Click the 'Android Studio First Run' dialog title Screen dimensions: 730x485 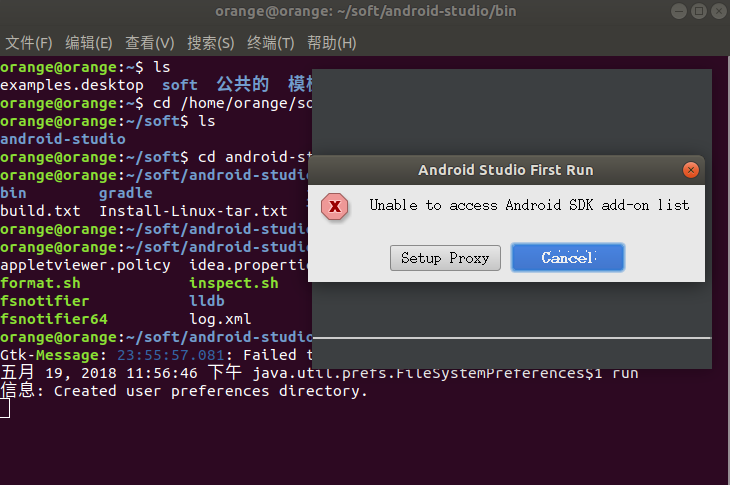(x=506, y=170)
